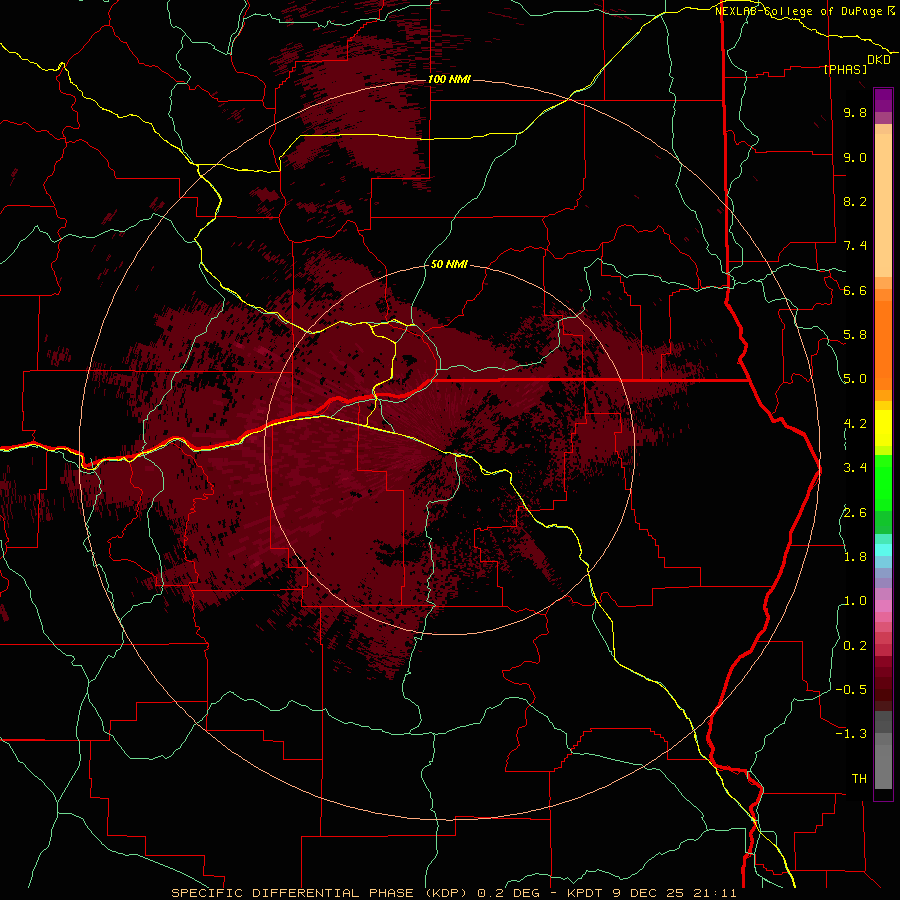This screenshot has width=900, height=900.
Task: Select the -0.5 value on the color scale
Action: [851, 690]
